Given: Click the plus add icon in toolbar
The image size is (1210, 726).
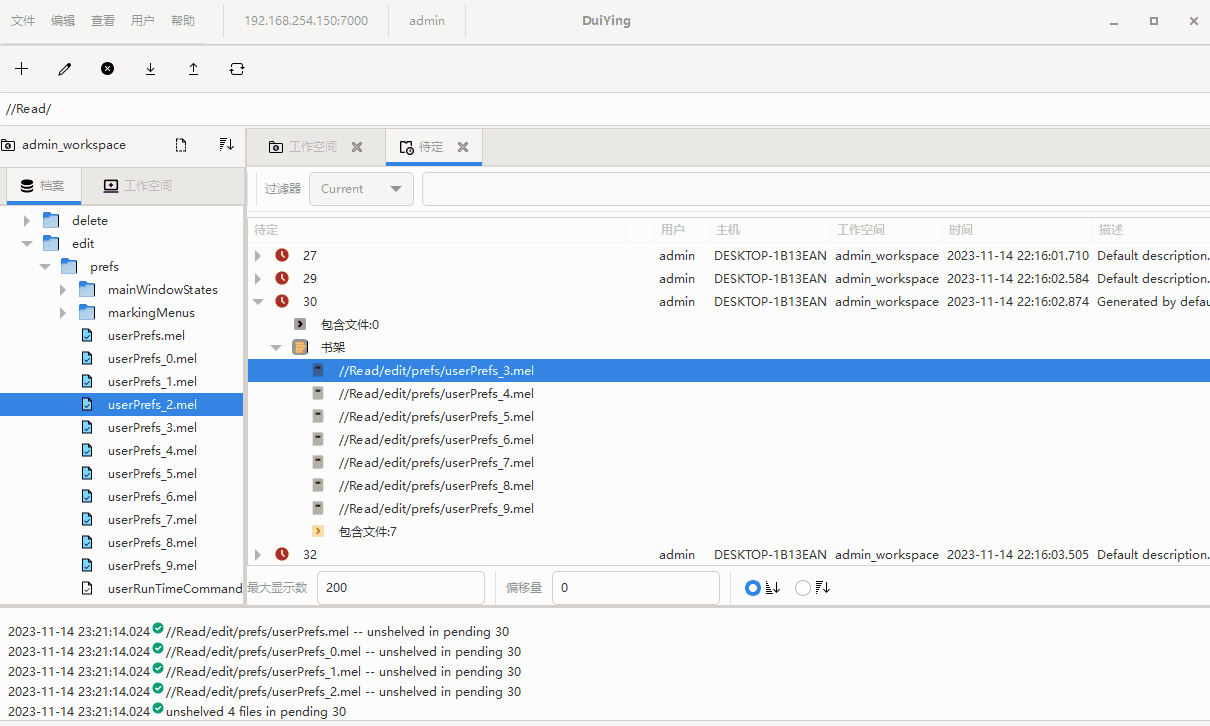Looking at the screenshot, I should pyautogui.click(x=22, y=69).
